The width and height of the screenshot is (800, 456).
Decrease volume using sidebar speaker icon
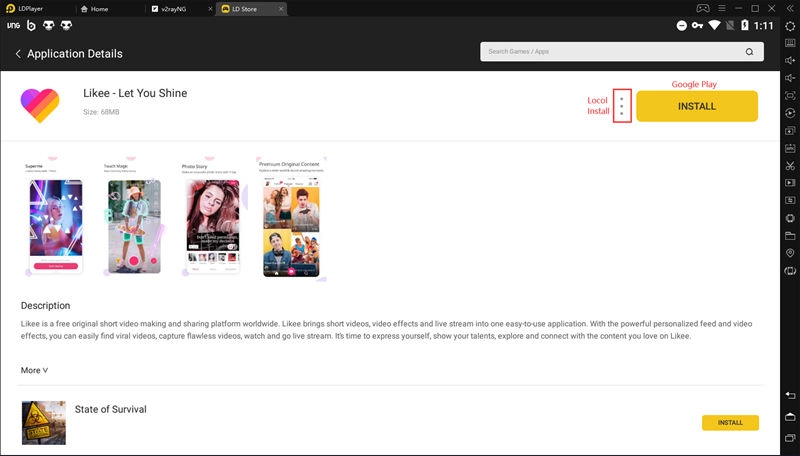790,78
